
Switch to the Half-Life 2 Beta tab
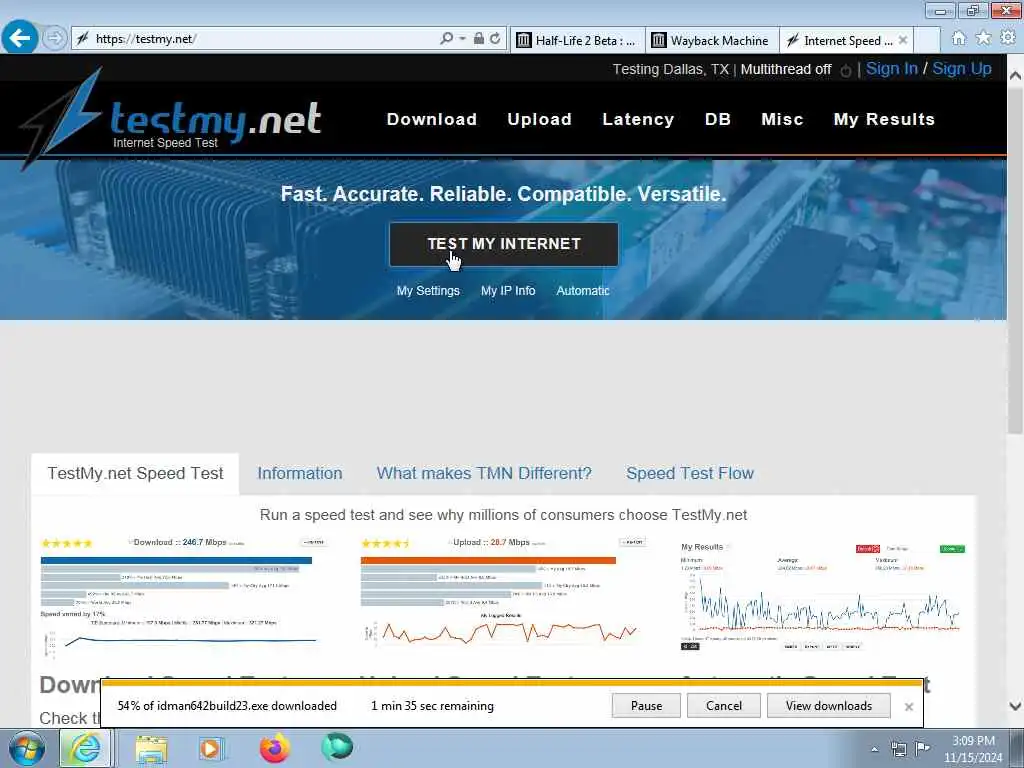[x=577, y=40]
